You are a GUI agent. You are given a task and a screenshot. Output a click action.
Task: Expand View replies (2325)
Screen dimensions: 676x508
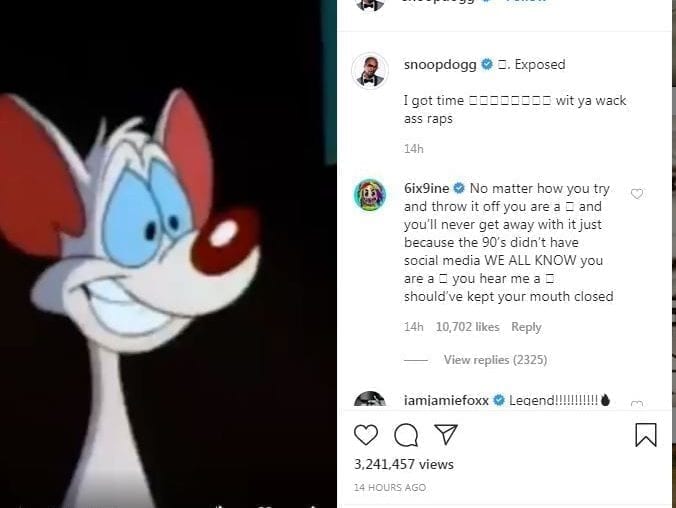pos(495,360)
